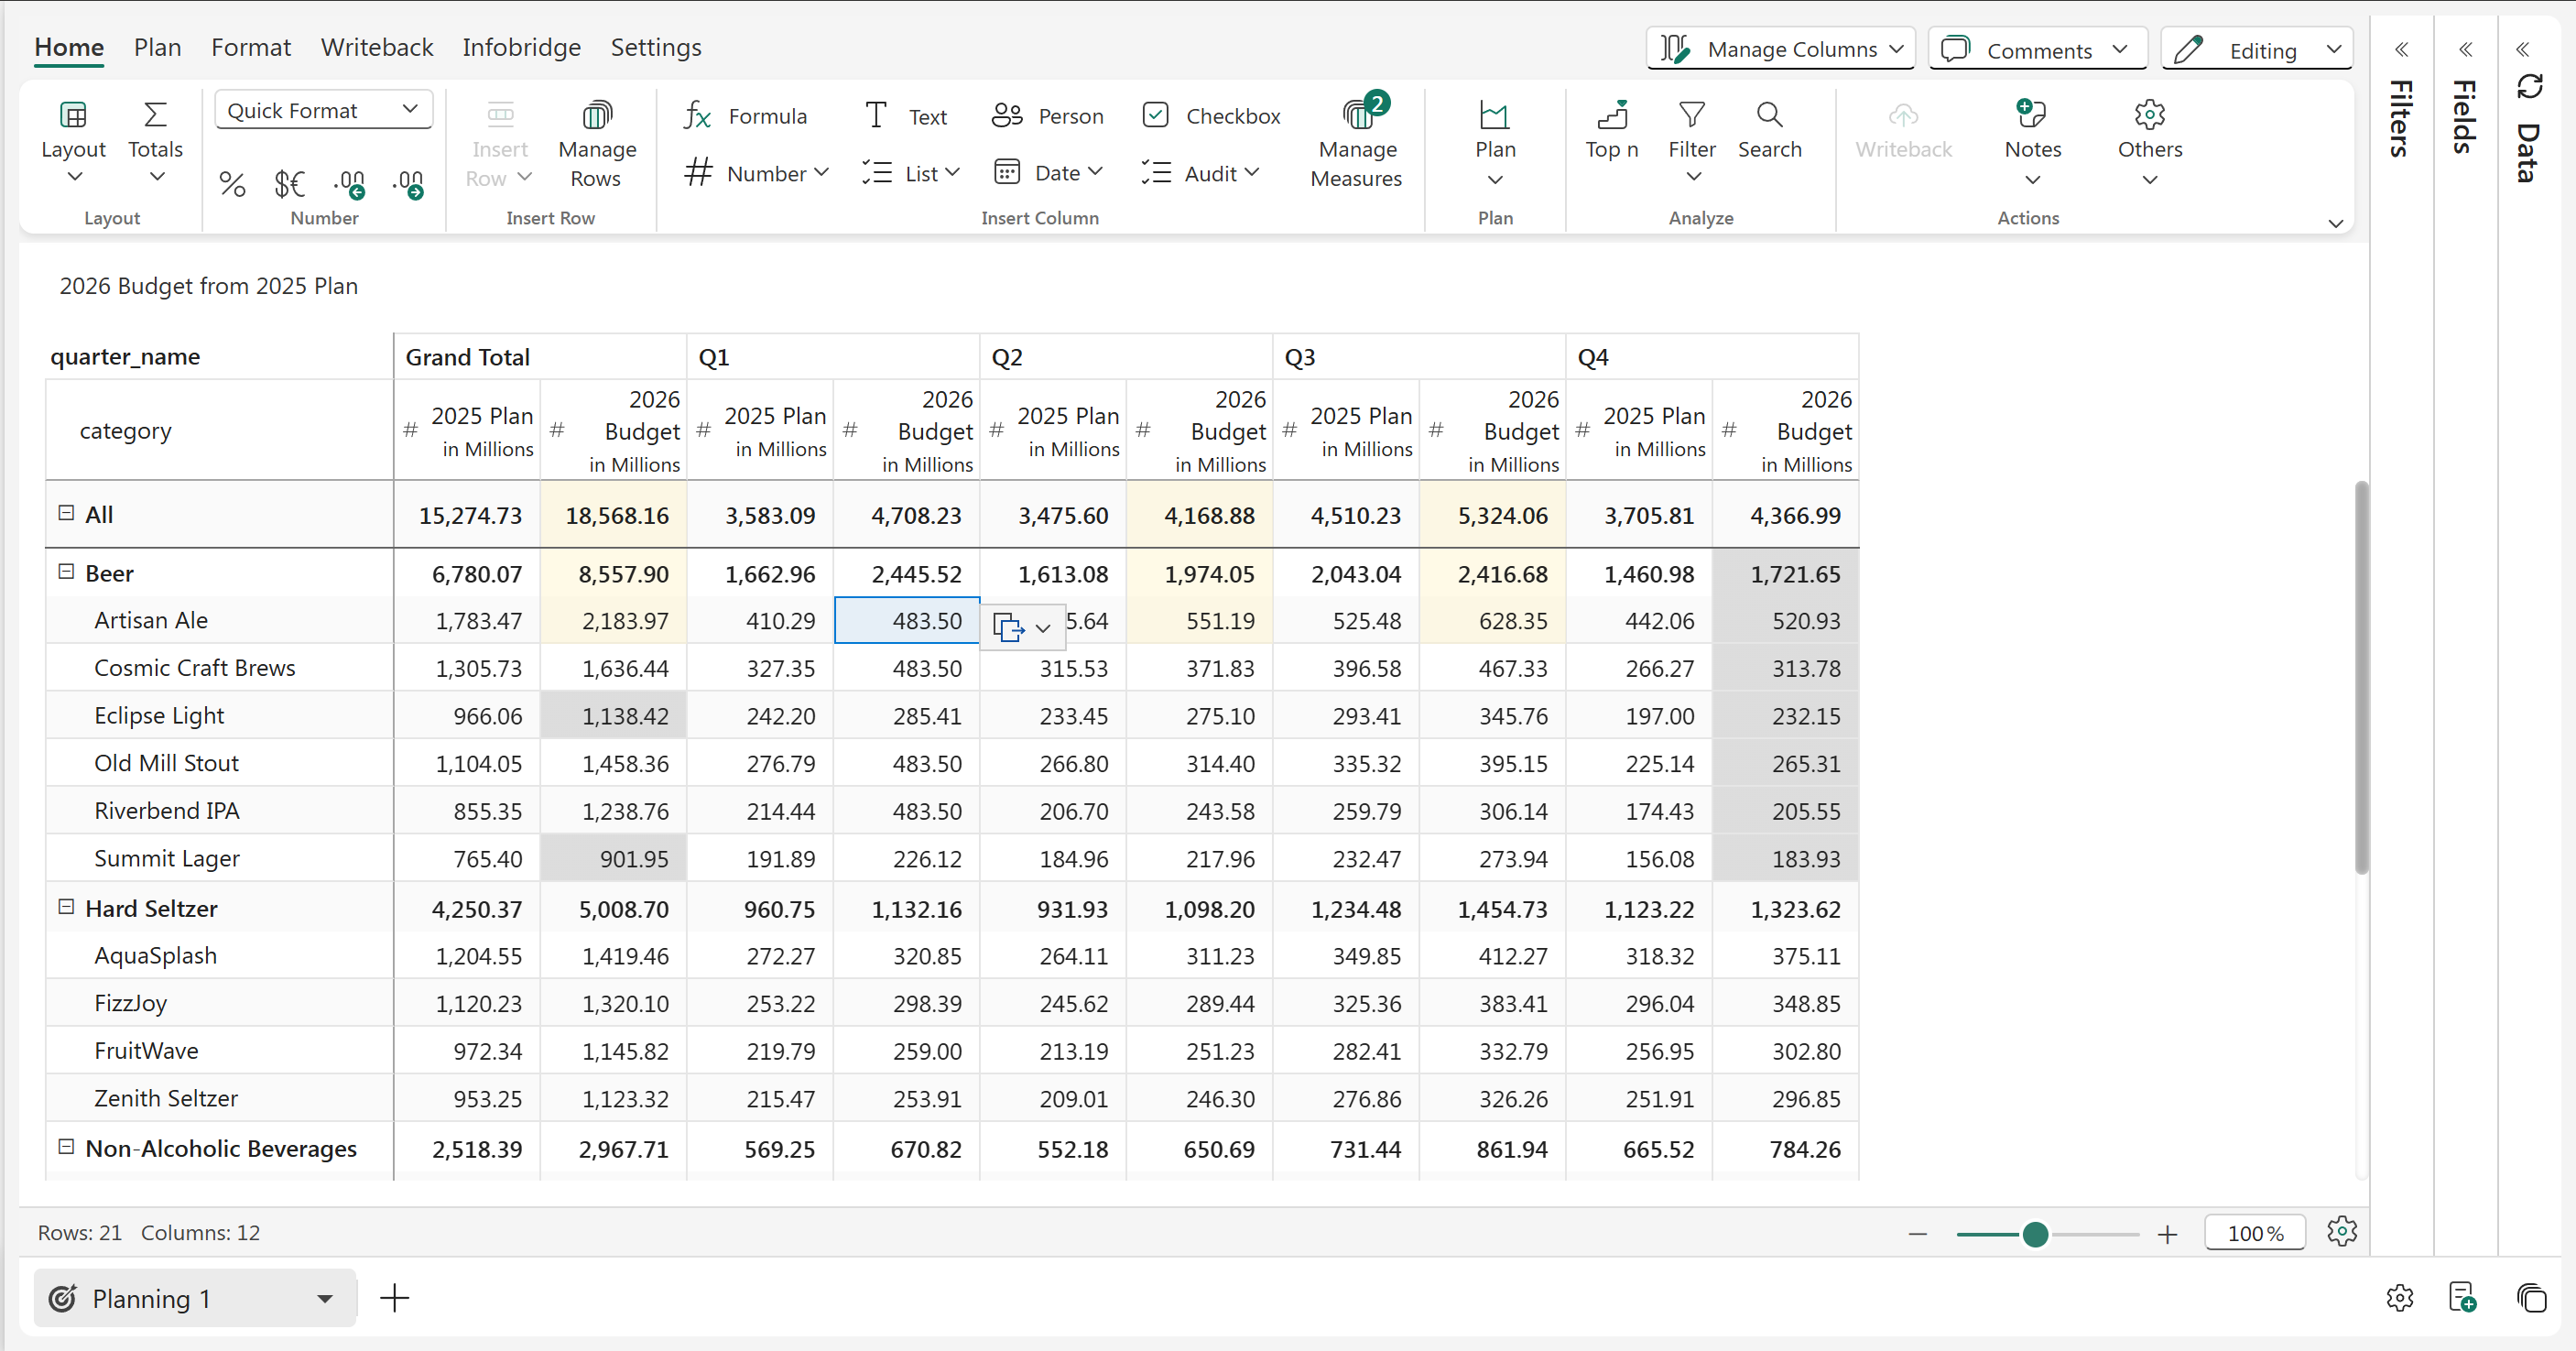Insert a Checkbox column
The width and height of the screenshot is (2576, 1351).
click(1210, 116)
